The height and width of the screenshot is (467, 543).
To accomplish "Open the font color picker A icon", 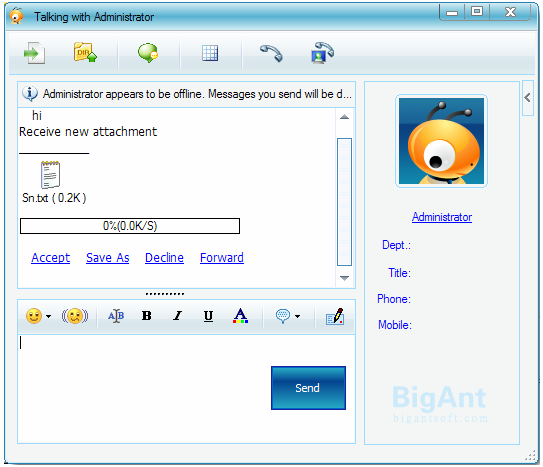I will 240,316.
